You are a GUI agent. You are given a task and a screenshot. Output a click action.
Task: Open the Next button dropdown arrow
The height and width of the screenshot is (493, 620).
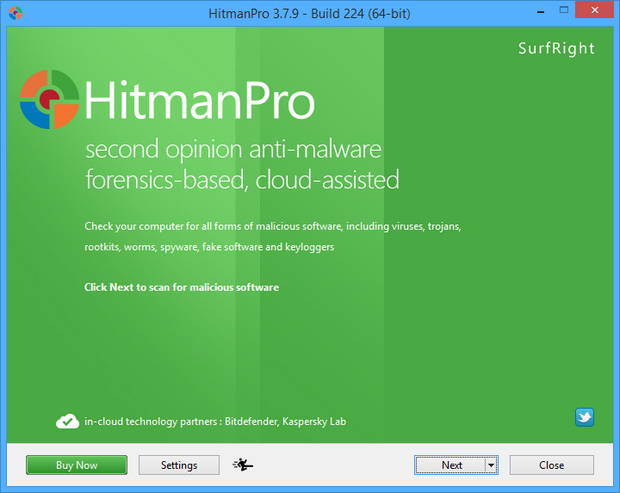point(491,465)
